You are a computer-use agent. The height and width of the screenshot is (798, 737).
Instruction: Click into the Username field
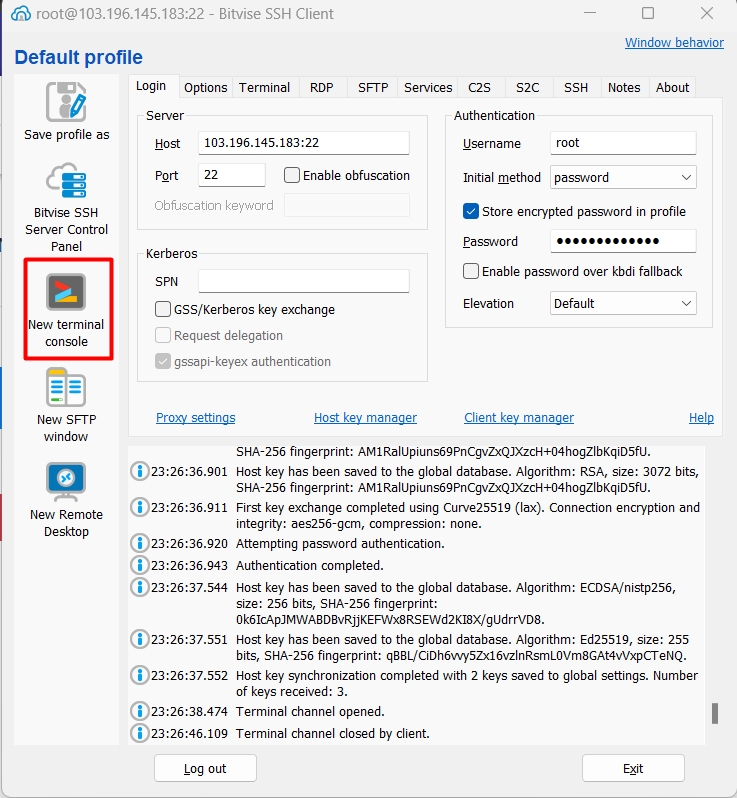(623, 142)
